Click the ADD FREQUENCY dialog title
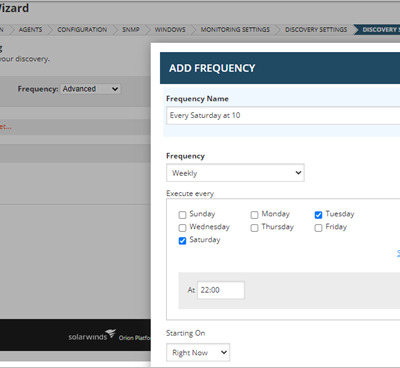Image resolution: width=400 pixels, height=368 pixels. (212, 68)
